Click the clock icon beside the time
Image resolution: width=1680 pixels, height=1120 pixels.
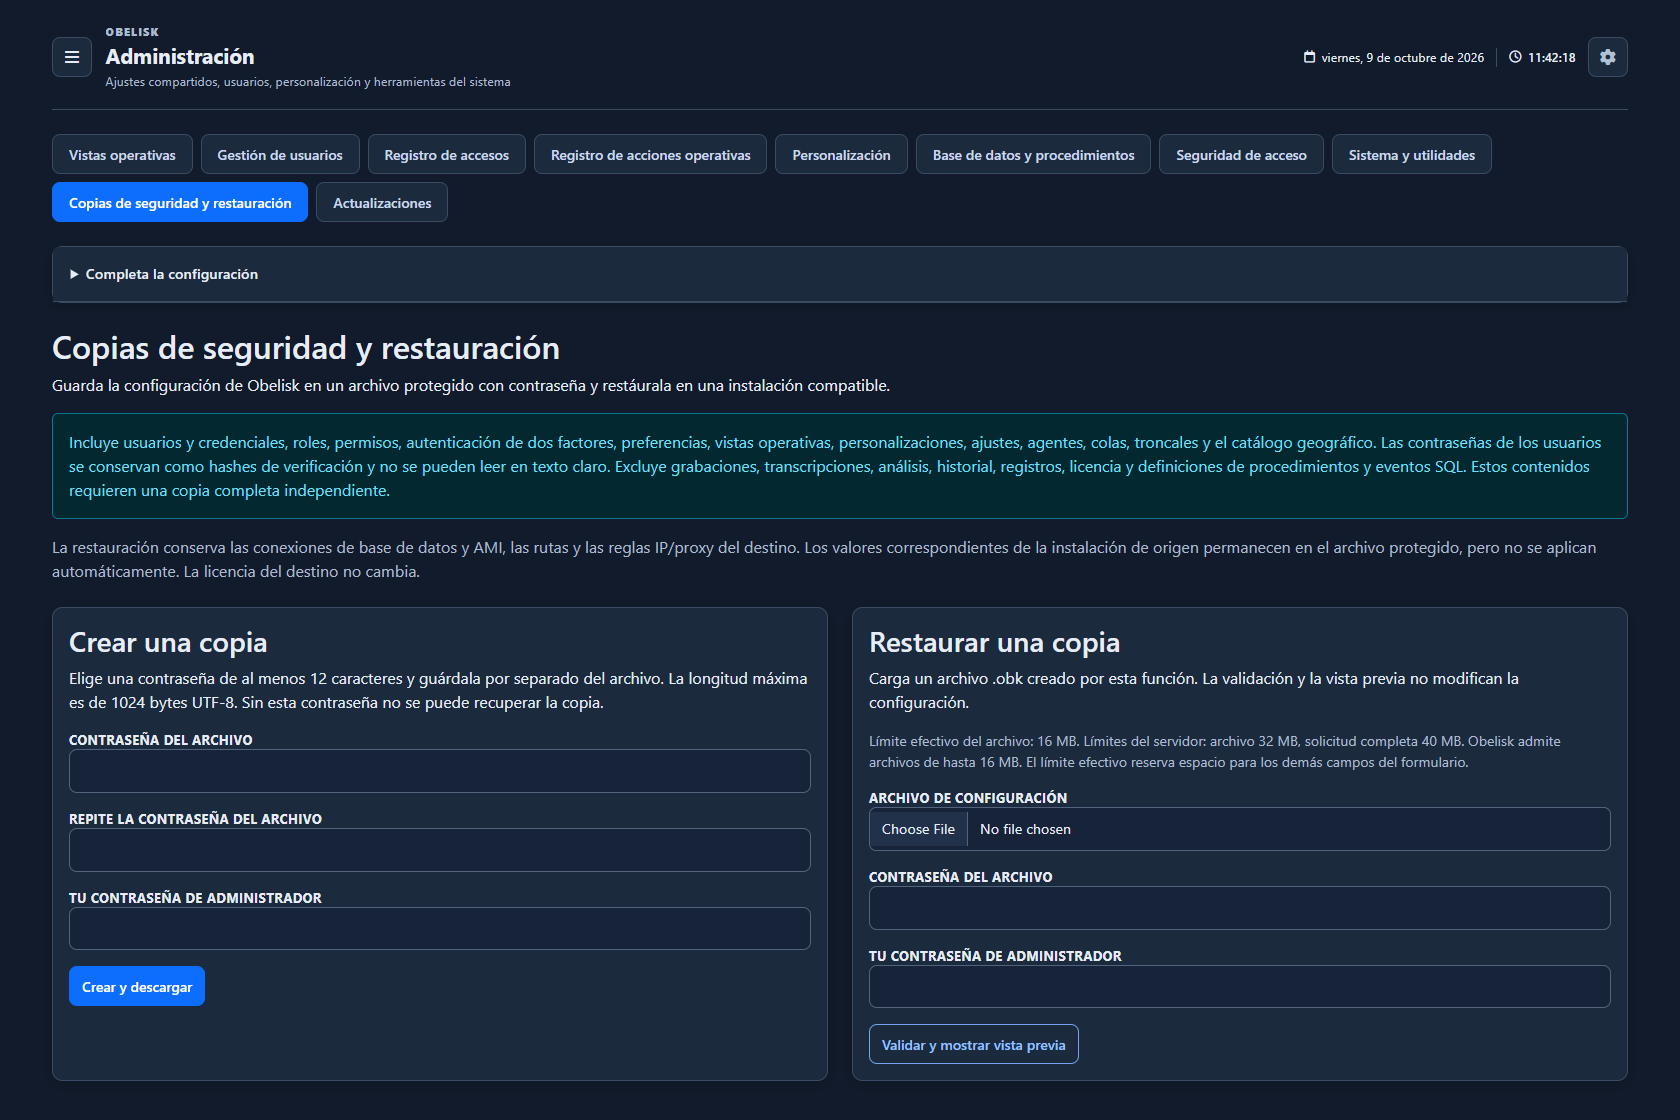[1516, 57]
